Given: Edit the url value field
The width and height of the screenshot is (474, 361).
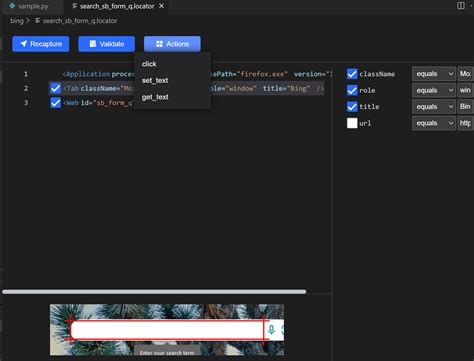Looking at the screenshot, I should click(465, 123).
